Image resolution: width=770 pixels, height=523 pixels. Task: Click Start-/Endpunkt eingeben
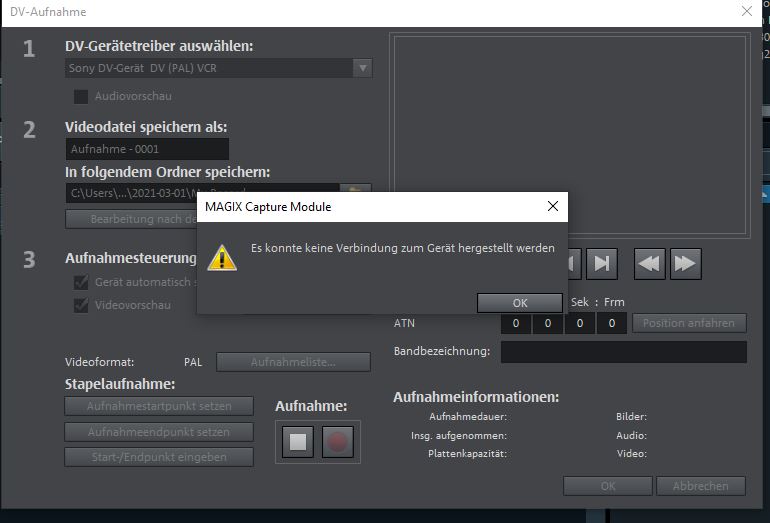pos(159,457)
